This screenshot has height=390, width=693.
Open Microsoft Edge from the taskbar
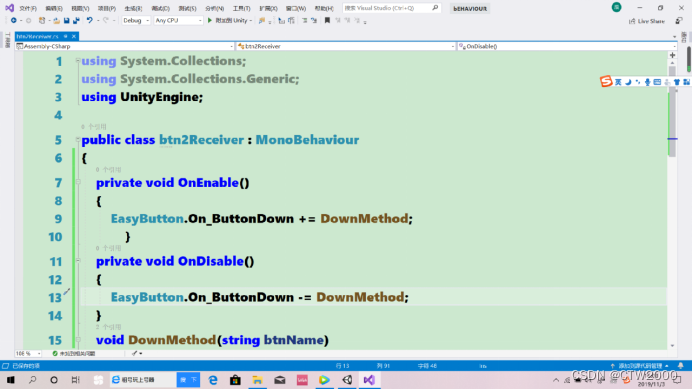point(213,380)
